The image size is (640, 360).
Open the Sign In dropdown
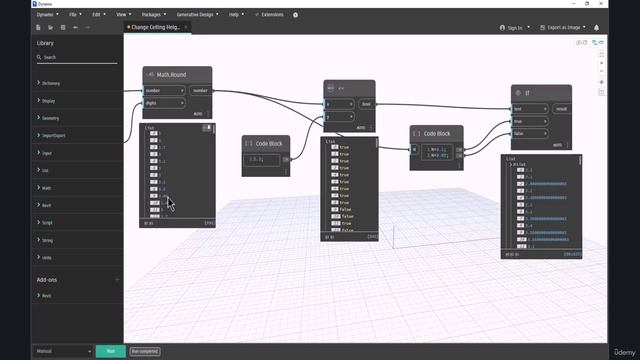coord(529,27)
